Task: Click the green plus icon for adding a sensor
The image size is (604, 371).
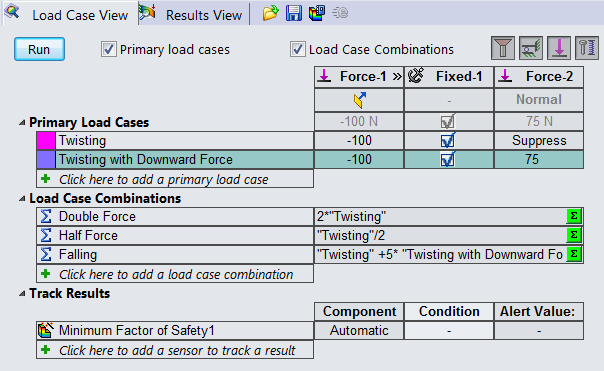Action: tap(46, 349)
